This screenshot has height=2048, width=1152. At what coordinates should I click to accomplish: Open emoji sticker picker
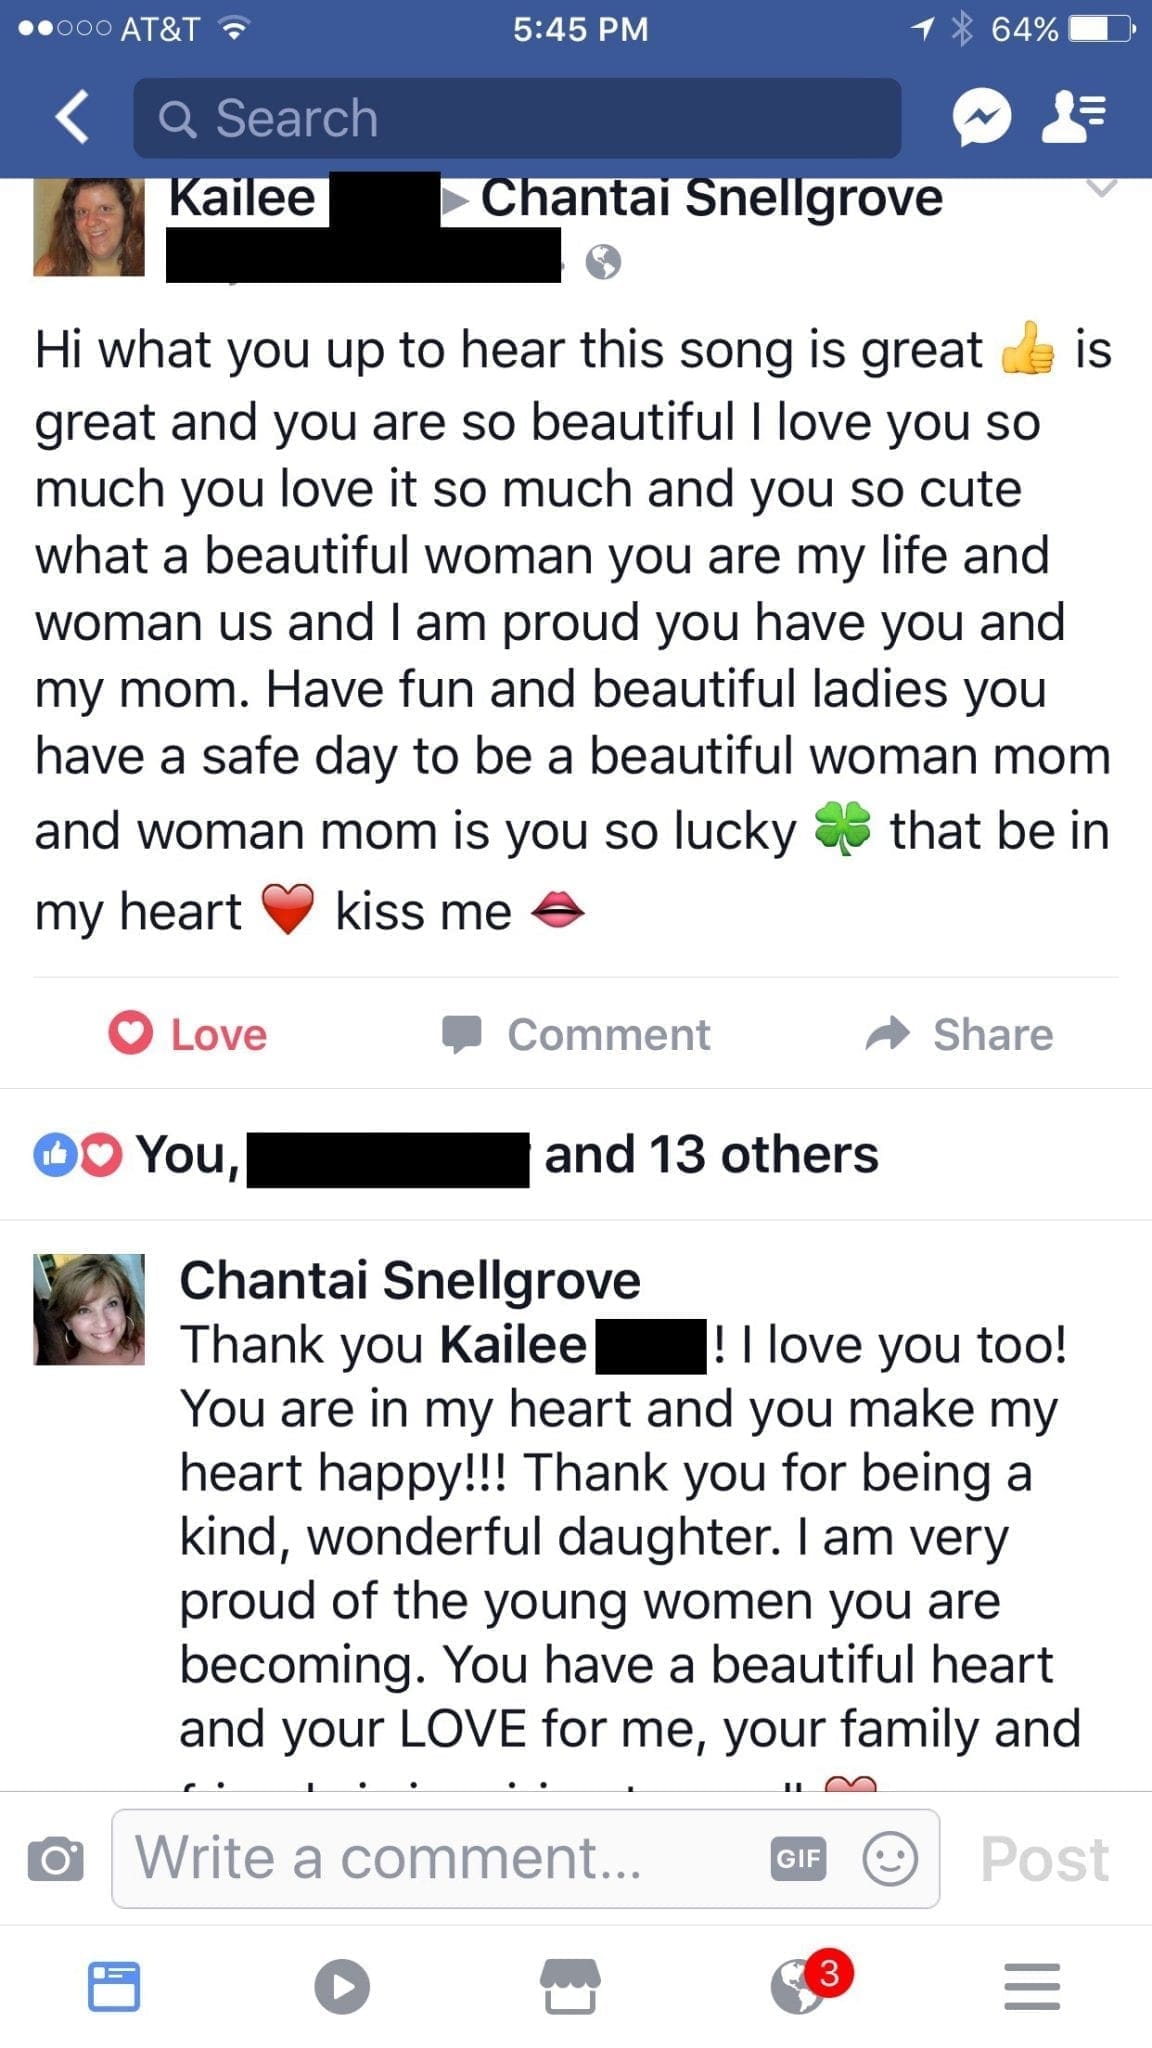[889, 1858]
